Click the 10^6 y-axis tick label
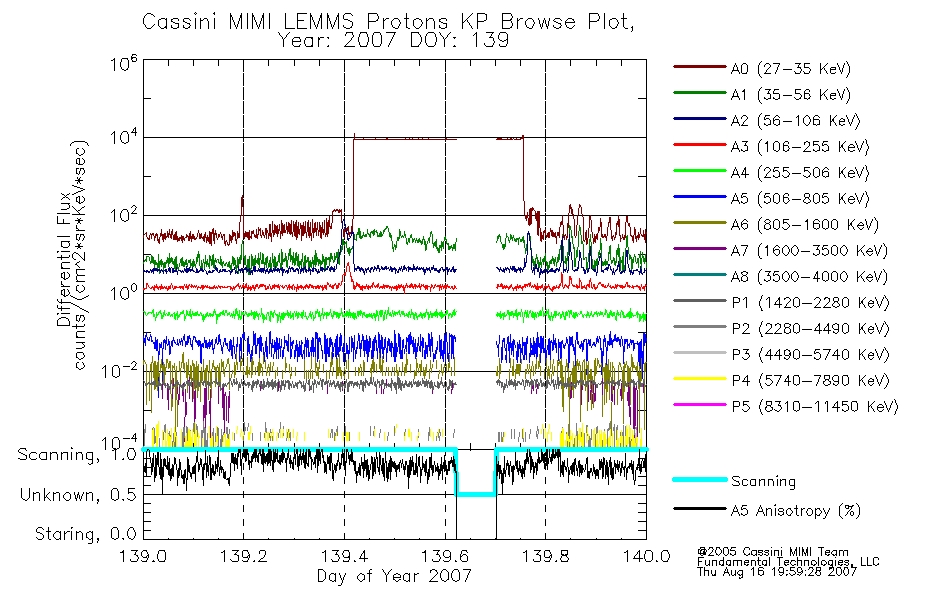 124,64
